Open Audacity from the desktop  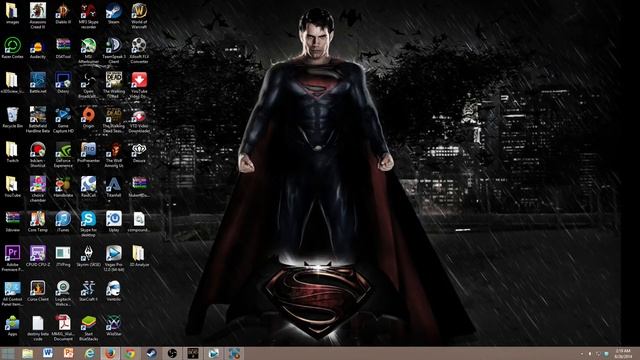pyautogui.click(x=38, y=48)
